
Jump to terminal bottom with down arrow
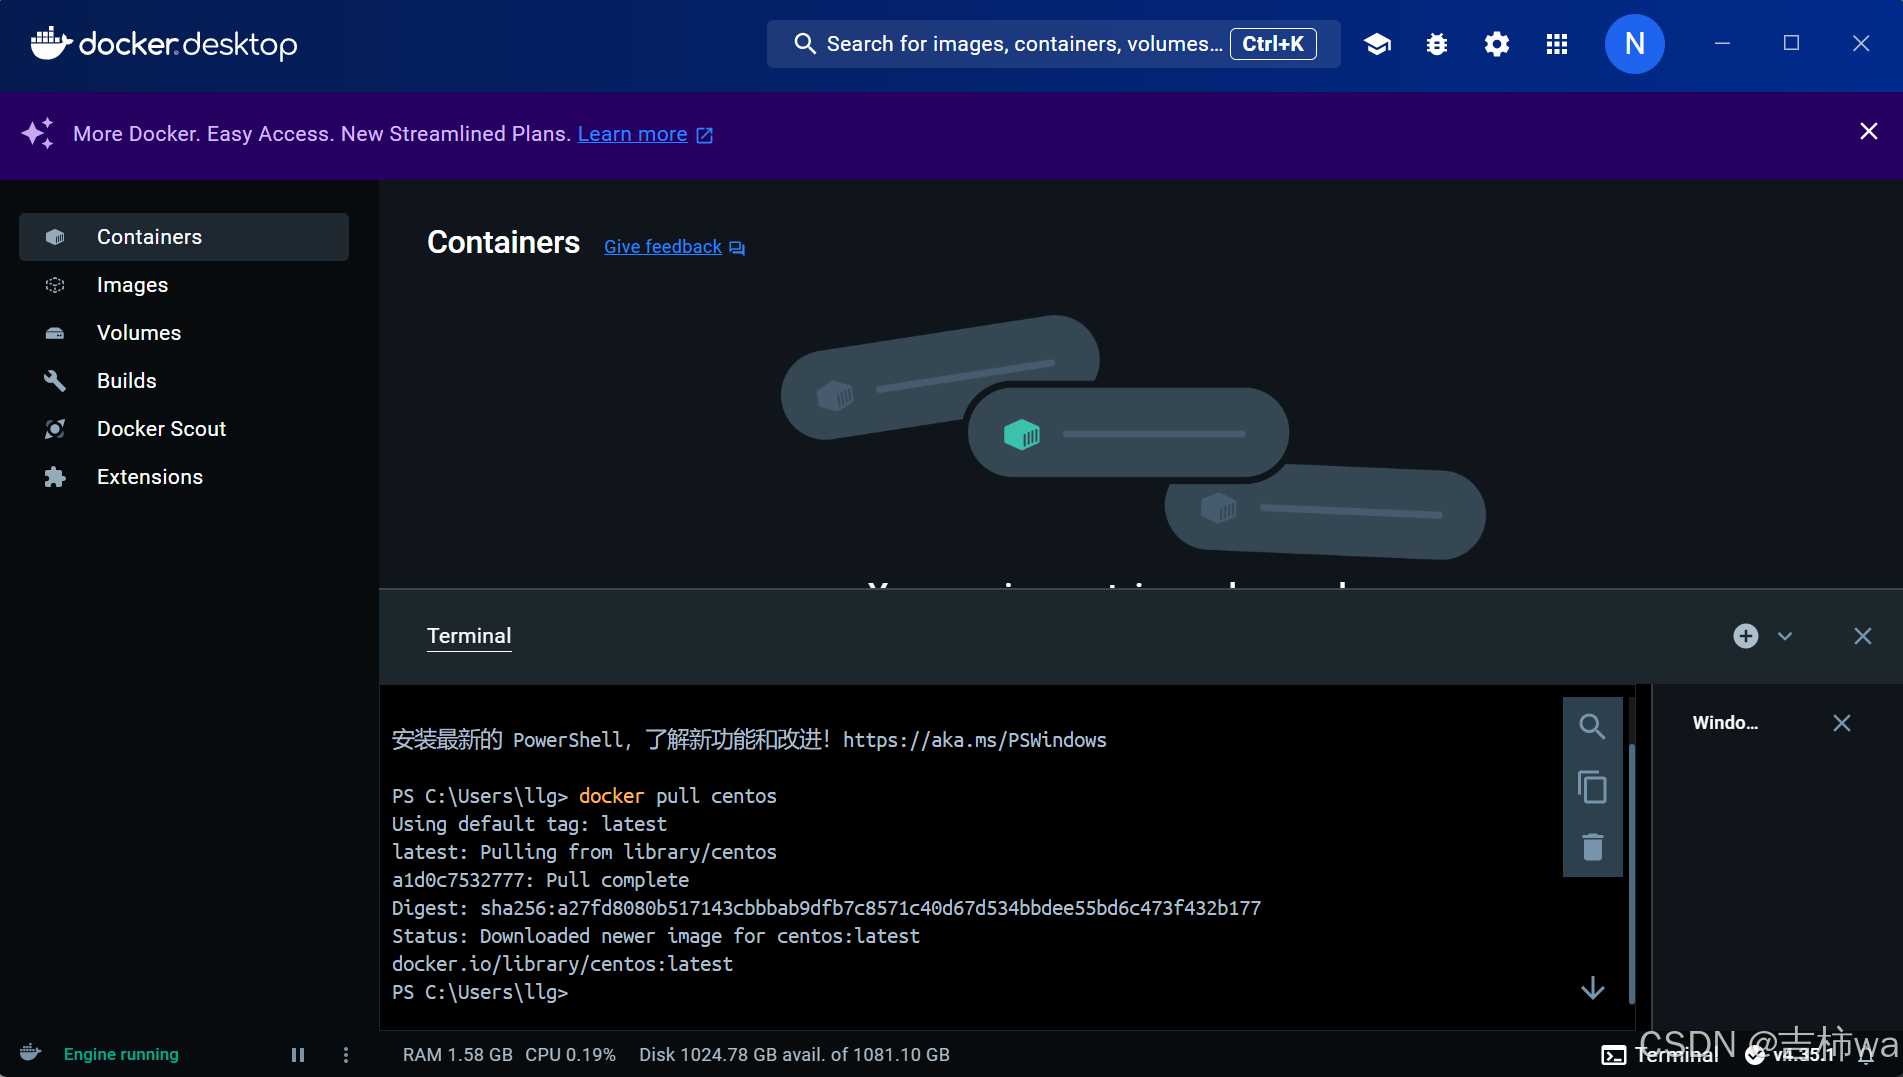point(1593,988)
